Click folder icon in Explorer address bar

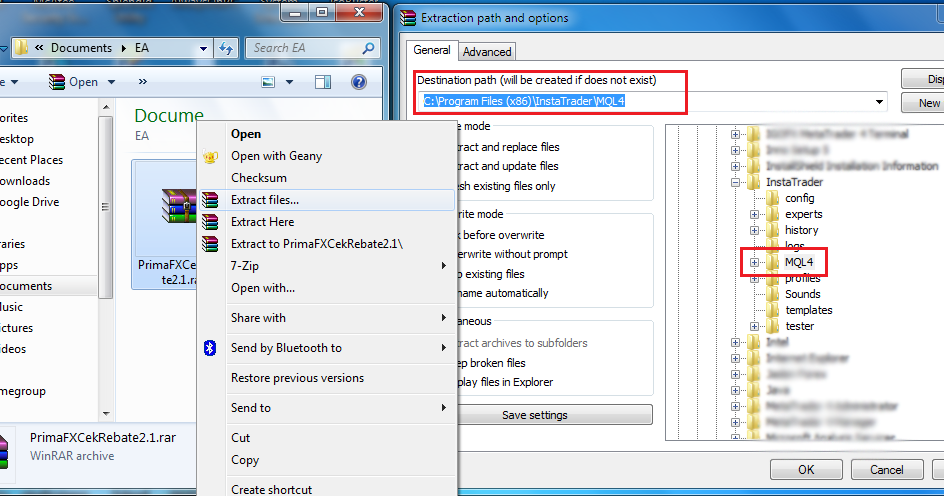click(21, 48)
